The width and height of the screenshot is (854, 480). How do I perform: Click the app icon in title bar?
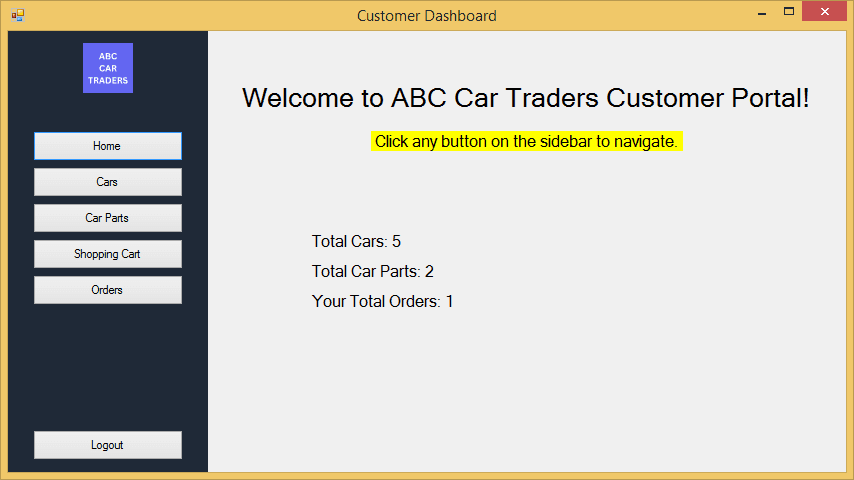[x=18, y=15]
